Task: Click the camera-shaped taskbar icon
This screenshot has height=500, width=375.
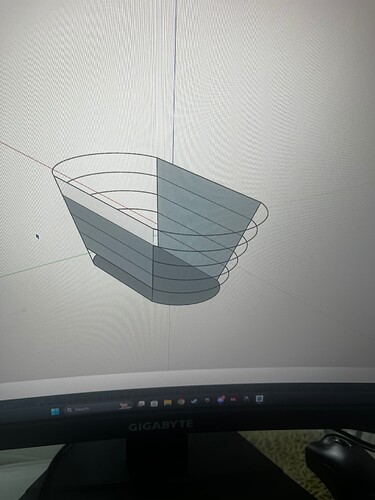Action: tap(154, 404)
